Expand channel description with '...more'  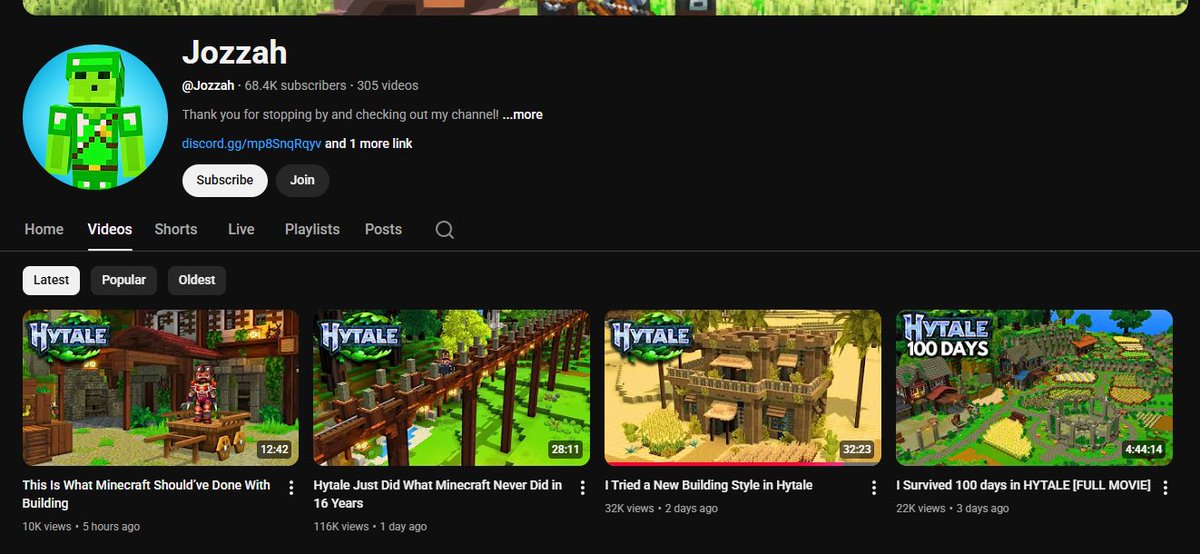click(x=522, y=115)
